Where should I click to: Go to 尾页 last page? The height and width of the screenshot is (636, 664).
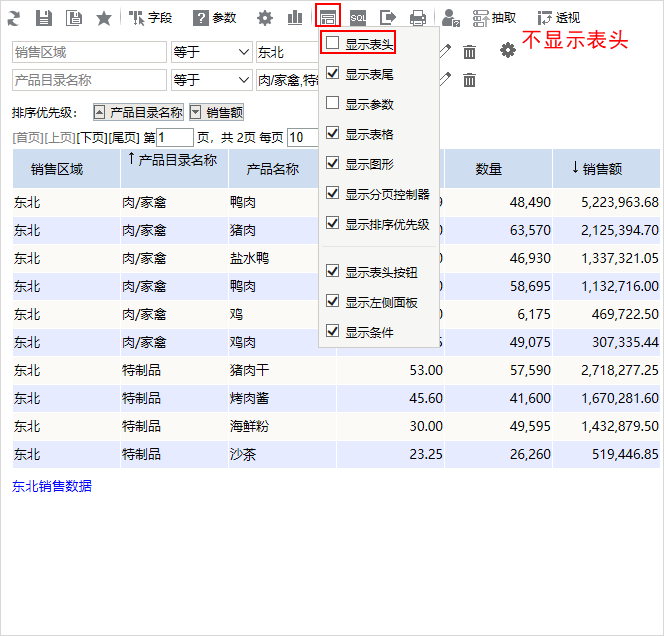click(124, 138)
